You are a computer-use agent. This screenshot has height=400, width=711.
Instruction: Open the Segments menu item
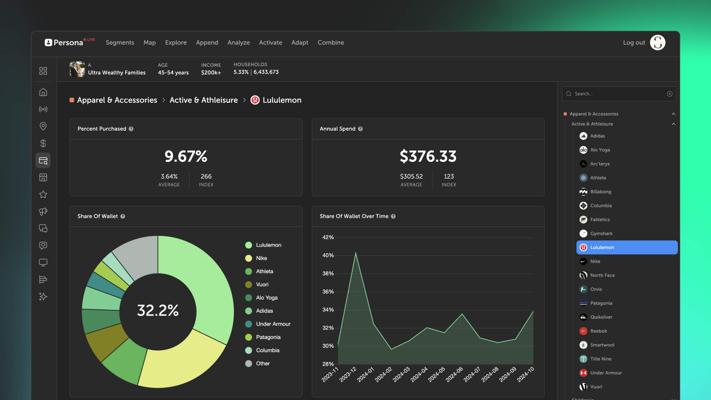pyautogui.click(x=120, y=43)
